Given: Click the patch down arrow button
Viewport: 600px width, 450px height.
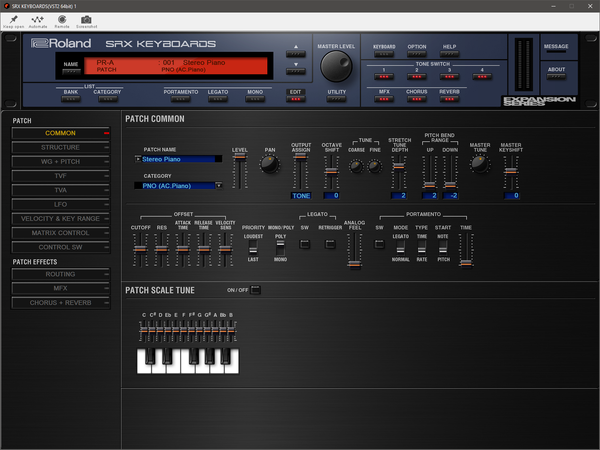Looking at the screenshot, I should [296, 72].
